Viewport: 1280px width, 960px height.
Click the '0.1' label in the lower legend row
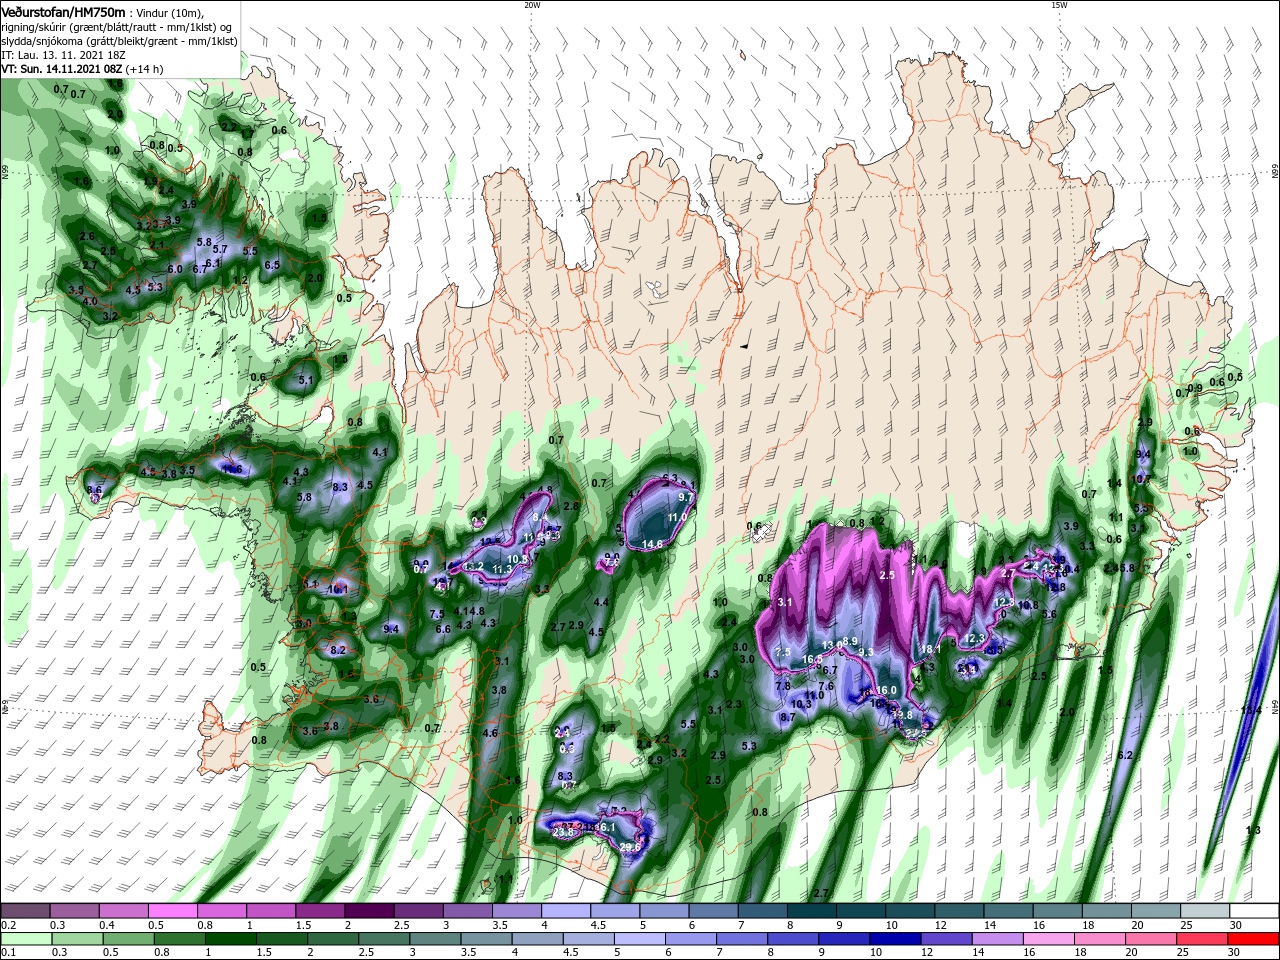click(9, 953)
